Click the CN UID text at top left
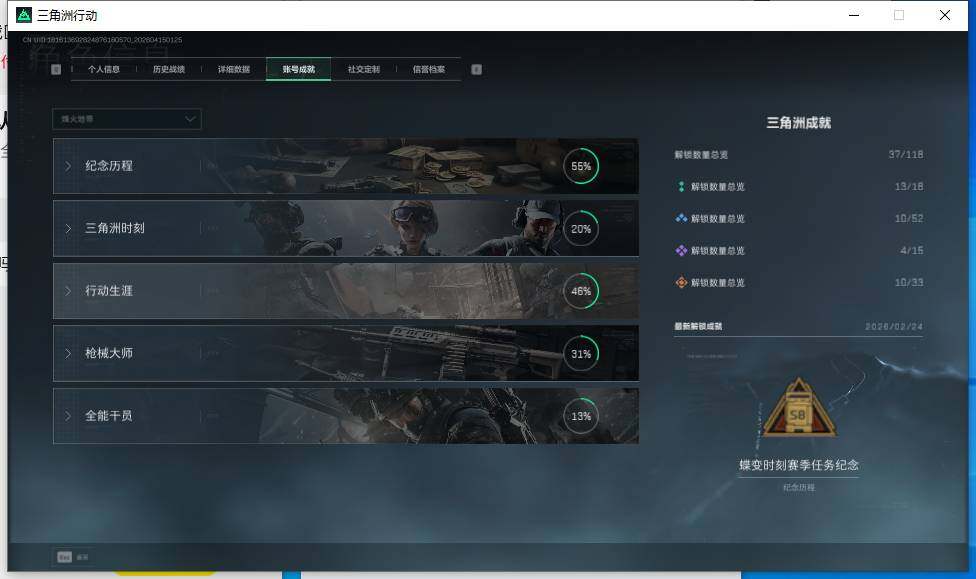The width and height of the screenshot is (976, 579). (x=103, y=40)
